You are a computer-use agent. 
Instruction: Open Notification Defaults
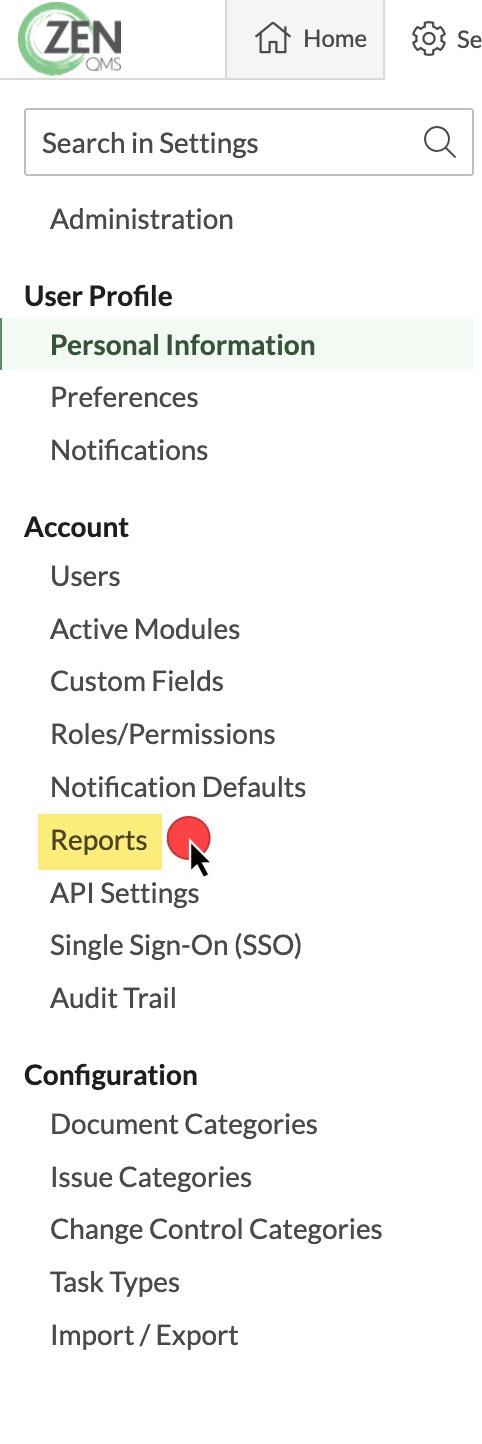pyautogui.click(x=178, y=787)
